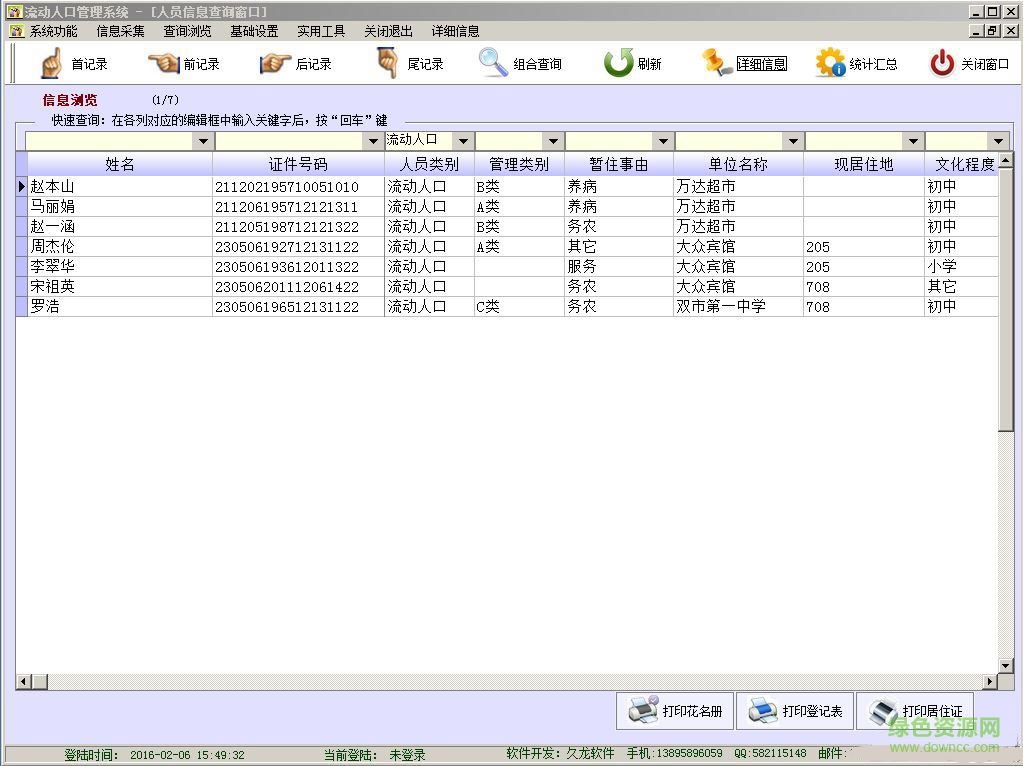The image size is (1023, 766).
Task: Open the 查询浏览 menu
Action: [187, 31]
